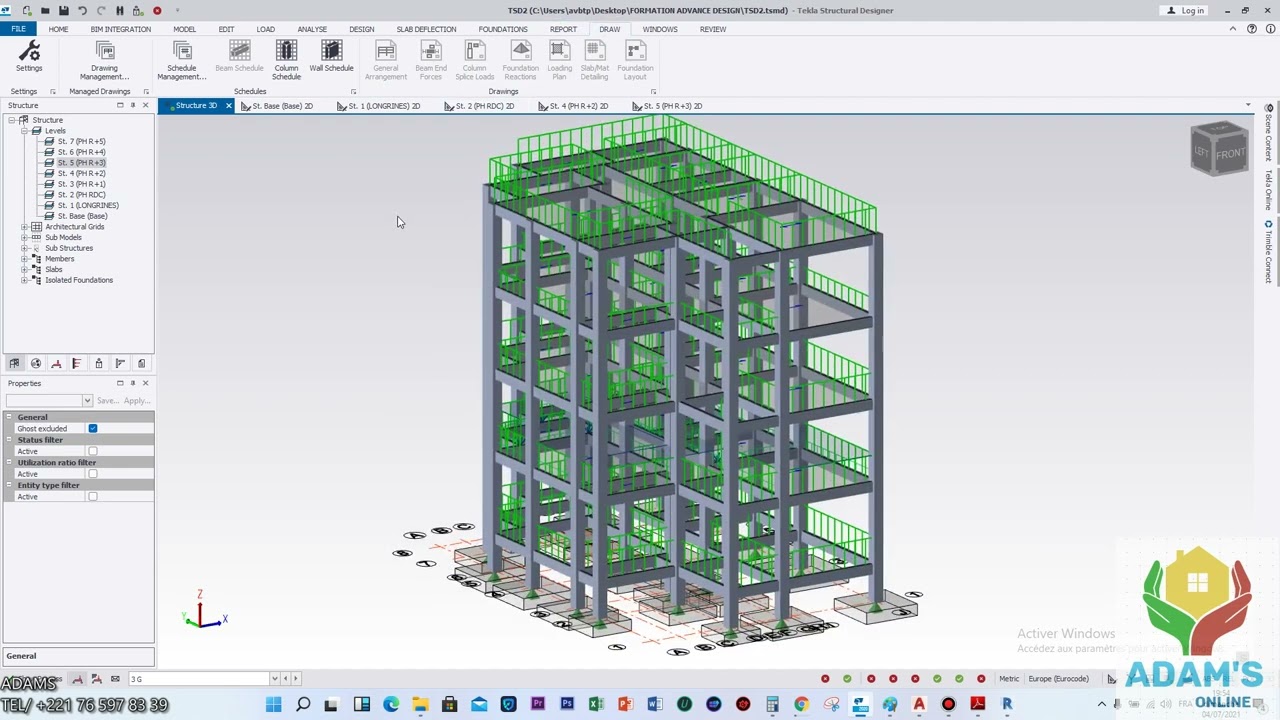
Task: Expand the Sub Models tree node
Action: point(24,238)
